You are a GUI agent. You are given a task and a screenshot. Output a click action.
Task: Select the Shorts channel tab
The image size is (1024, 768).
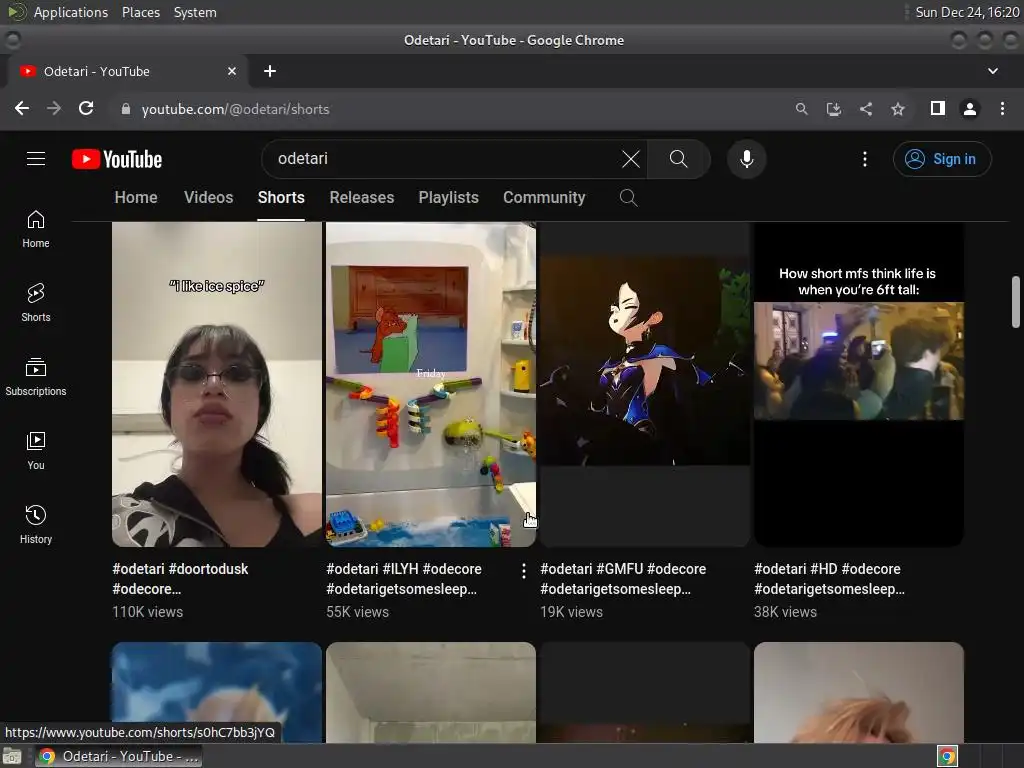pyautogui.click(x=281, y=198)
